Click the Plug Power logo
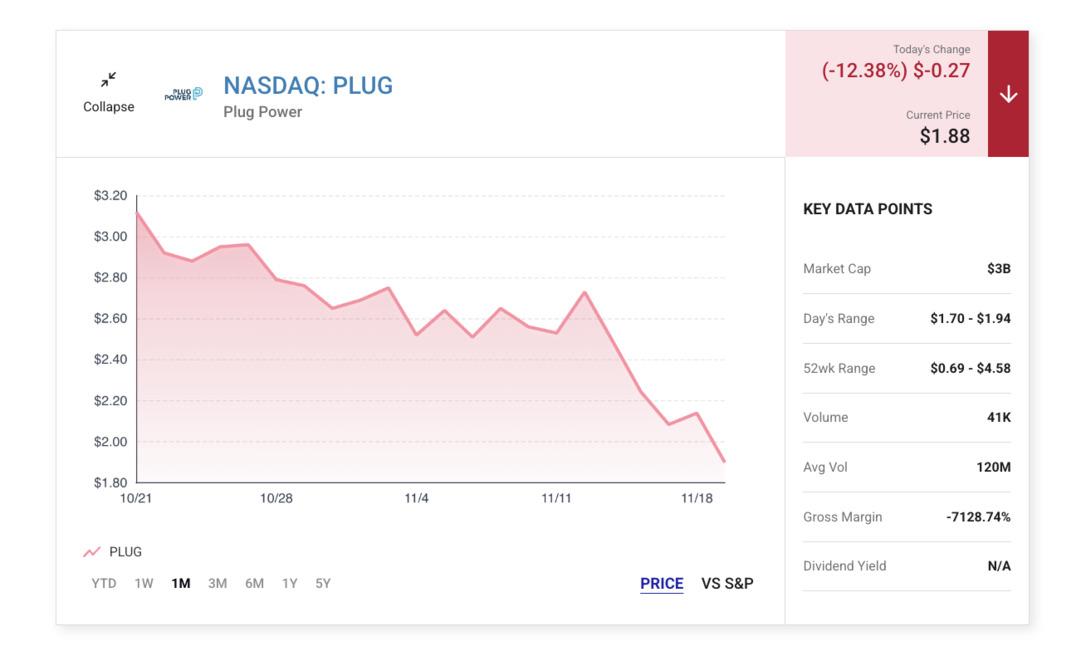 [183, 93]
